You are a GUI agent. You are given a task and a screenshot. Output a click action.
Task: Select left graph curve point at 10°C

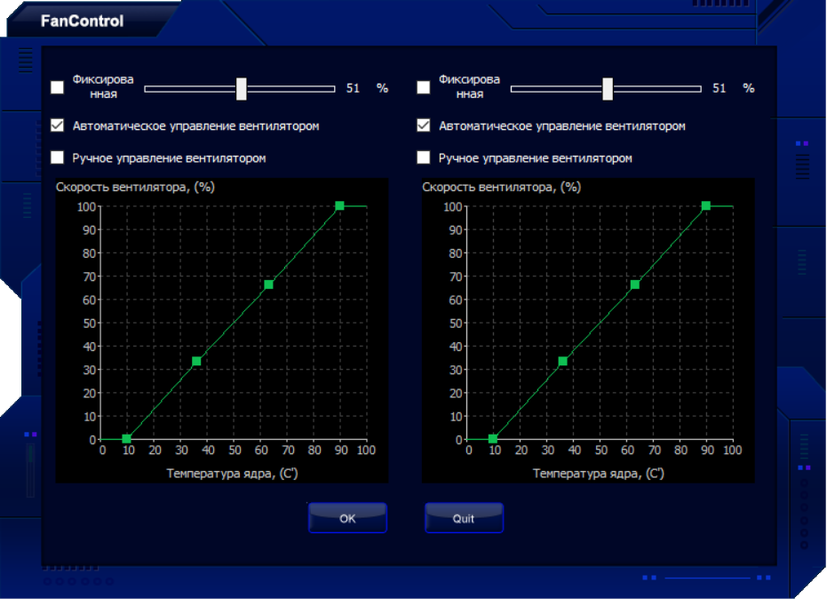coord(127,439)
